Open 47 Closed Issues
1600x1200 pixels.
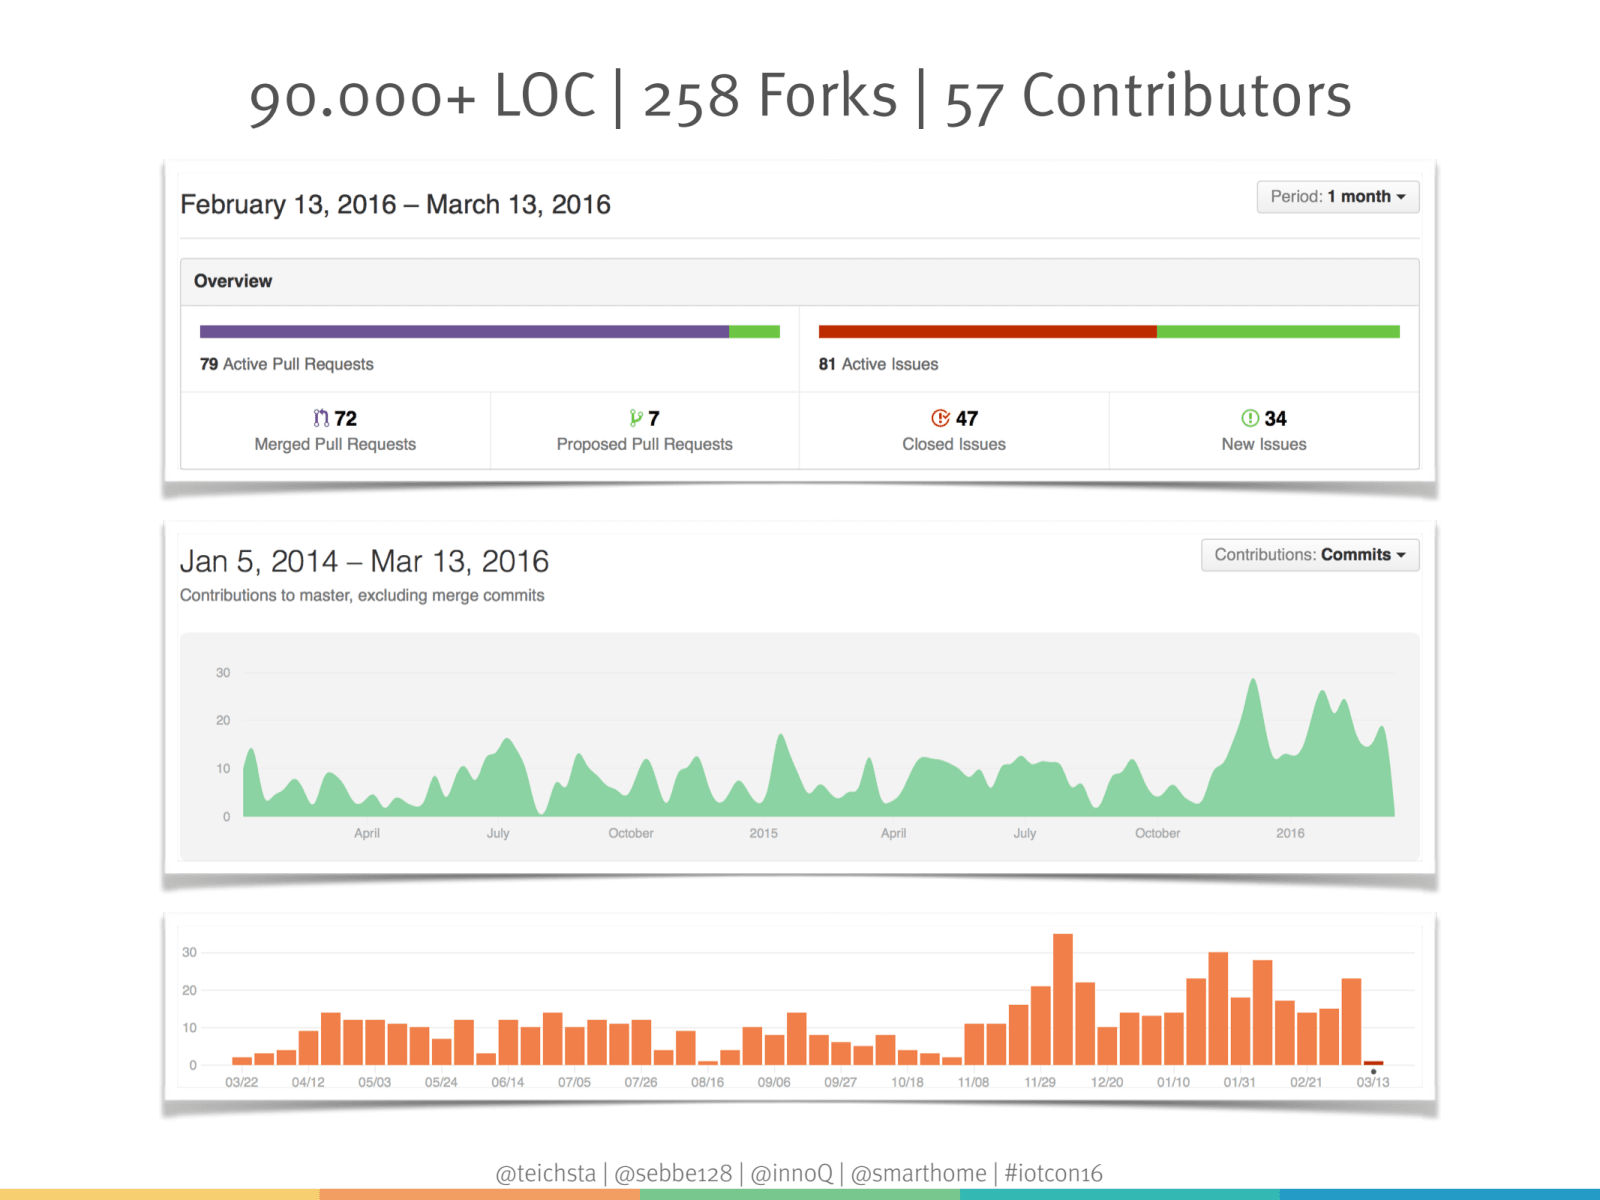click(954, 431)
